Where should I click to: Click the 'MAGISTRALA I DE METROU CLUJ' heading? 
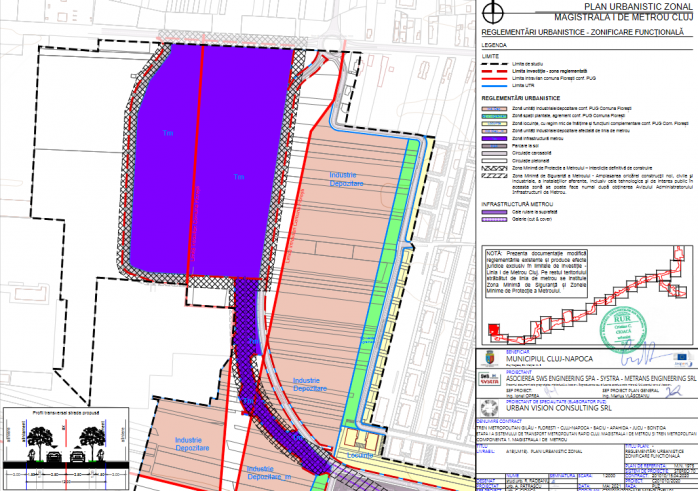pyautogui.click(x=624, y=17)
